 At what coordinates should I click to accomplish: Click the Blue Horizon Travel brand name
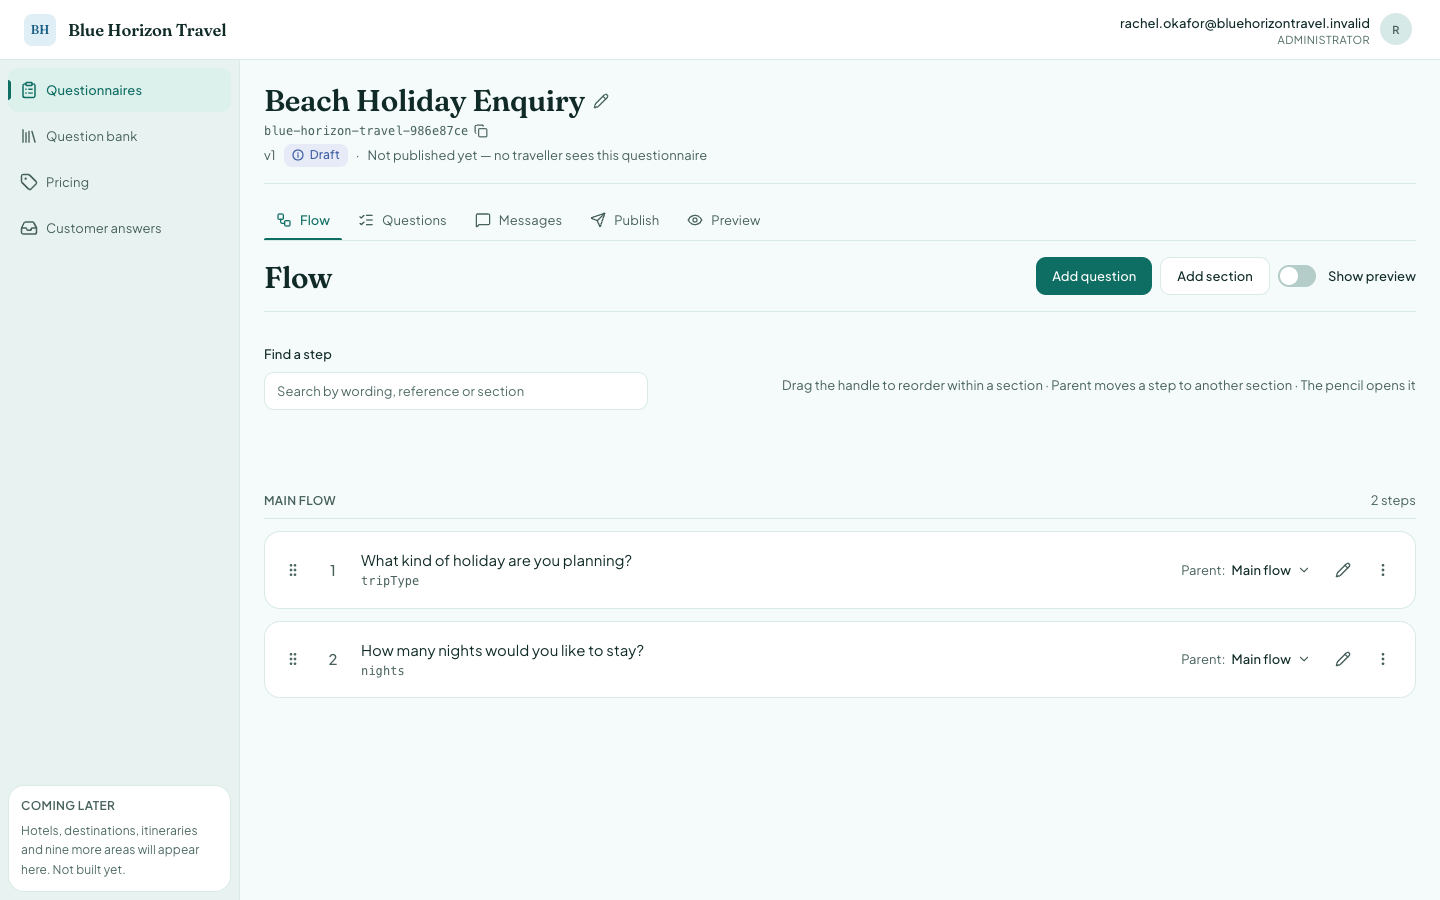pos(147,30)
